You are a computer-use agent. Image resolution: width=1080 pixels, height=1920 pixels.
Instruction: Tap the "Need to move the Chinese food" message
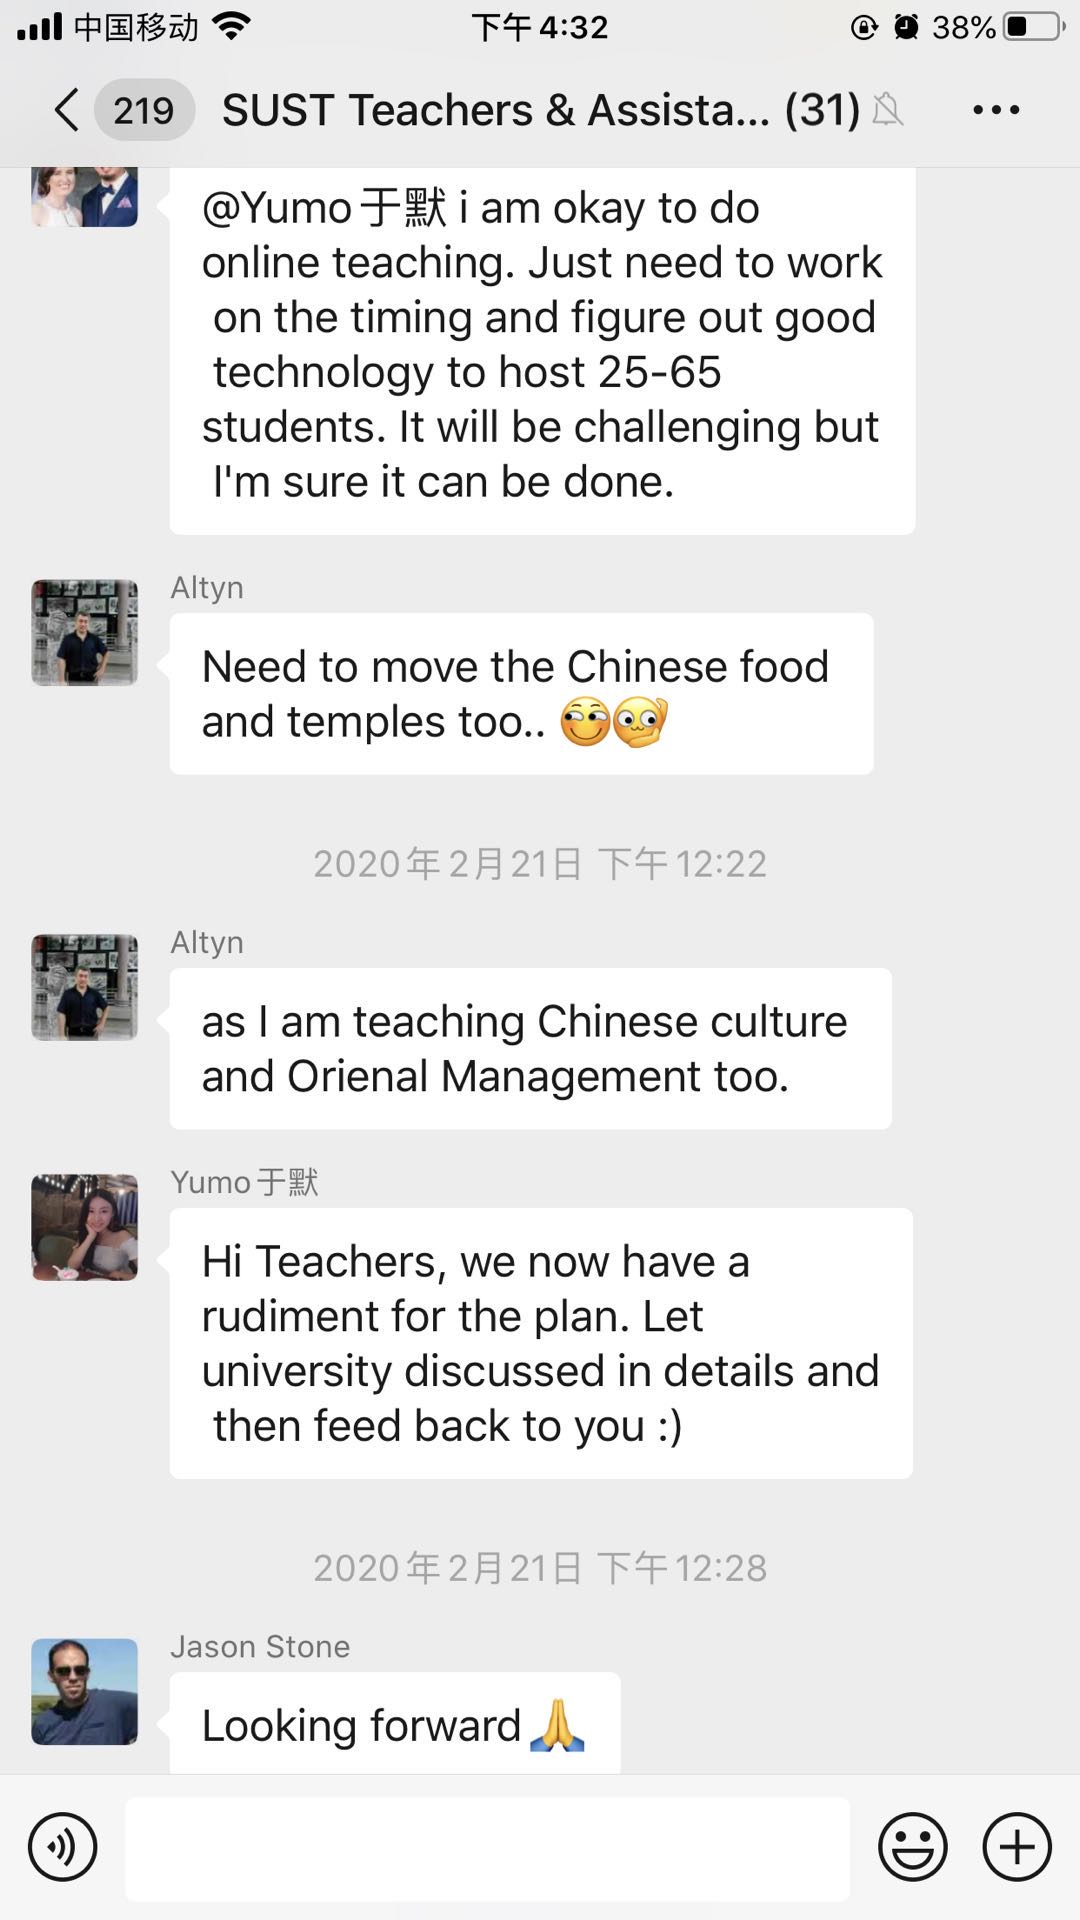[x=521, y=693]
